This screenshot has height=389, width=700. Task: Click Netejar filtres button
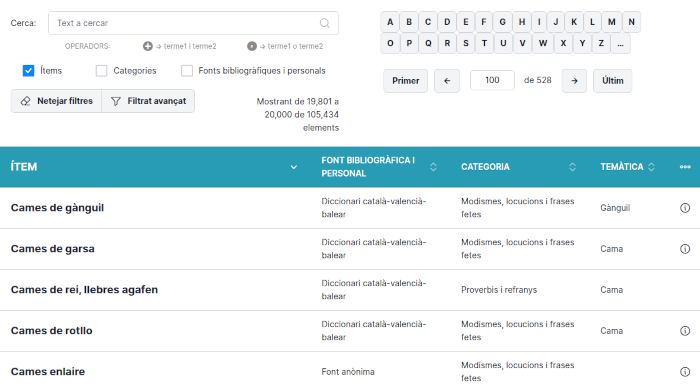57,101
